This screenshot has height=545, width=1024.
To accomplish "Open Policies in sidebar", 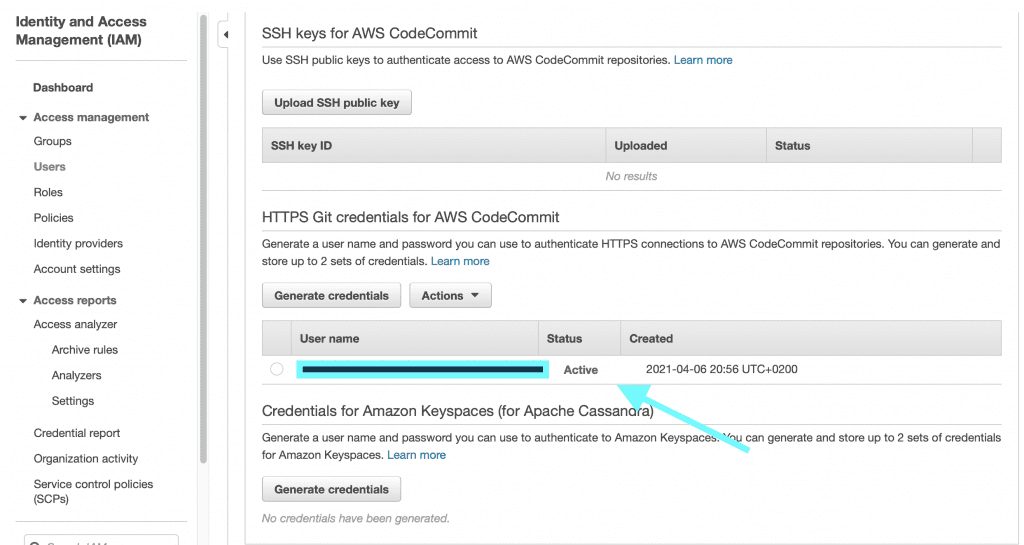I will coord(54,217).
